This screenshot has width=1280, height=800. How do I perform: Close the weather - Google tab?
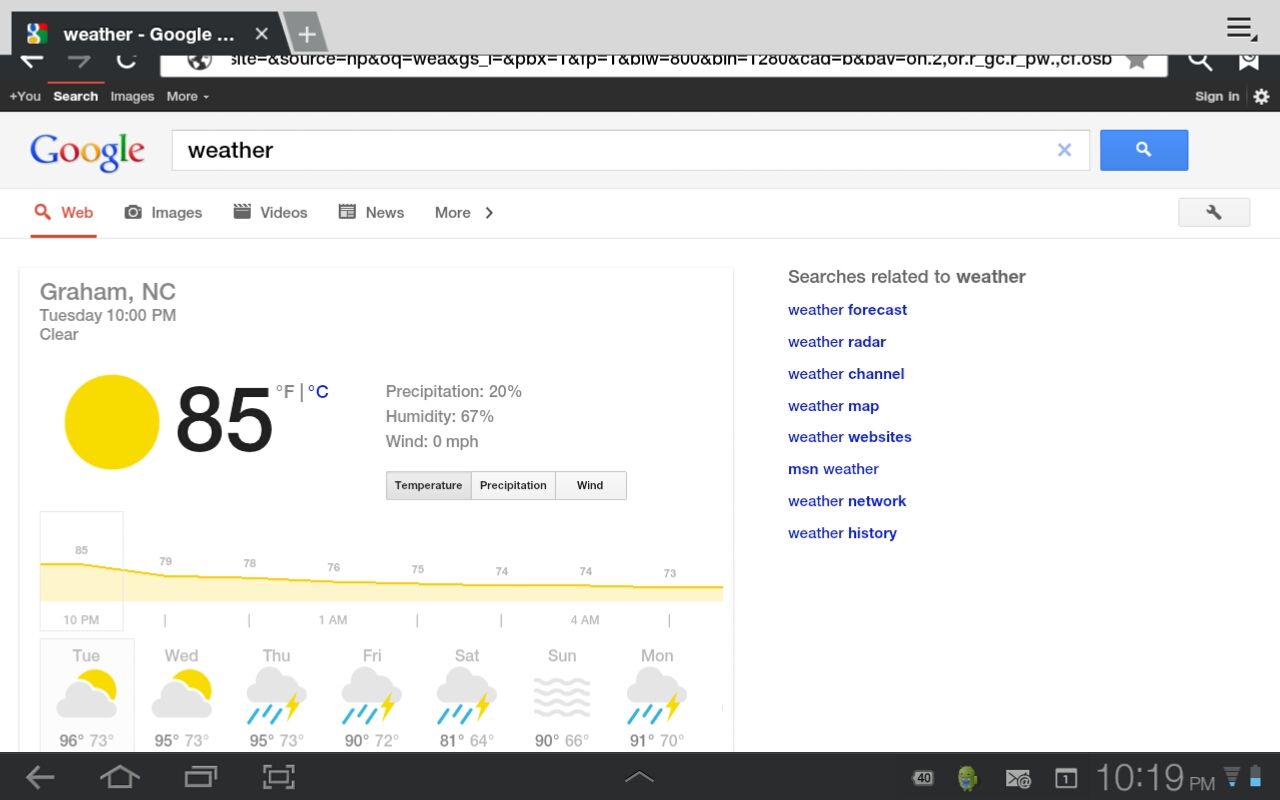261,34
